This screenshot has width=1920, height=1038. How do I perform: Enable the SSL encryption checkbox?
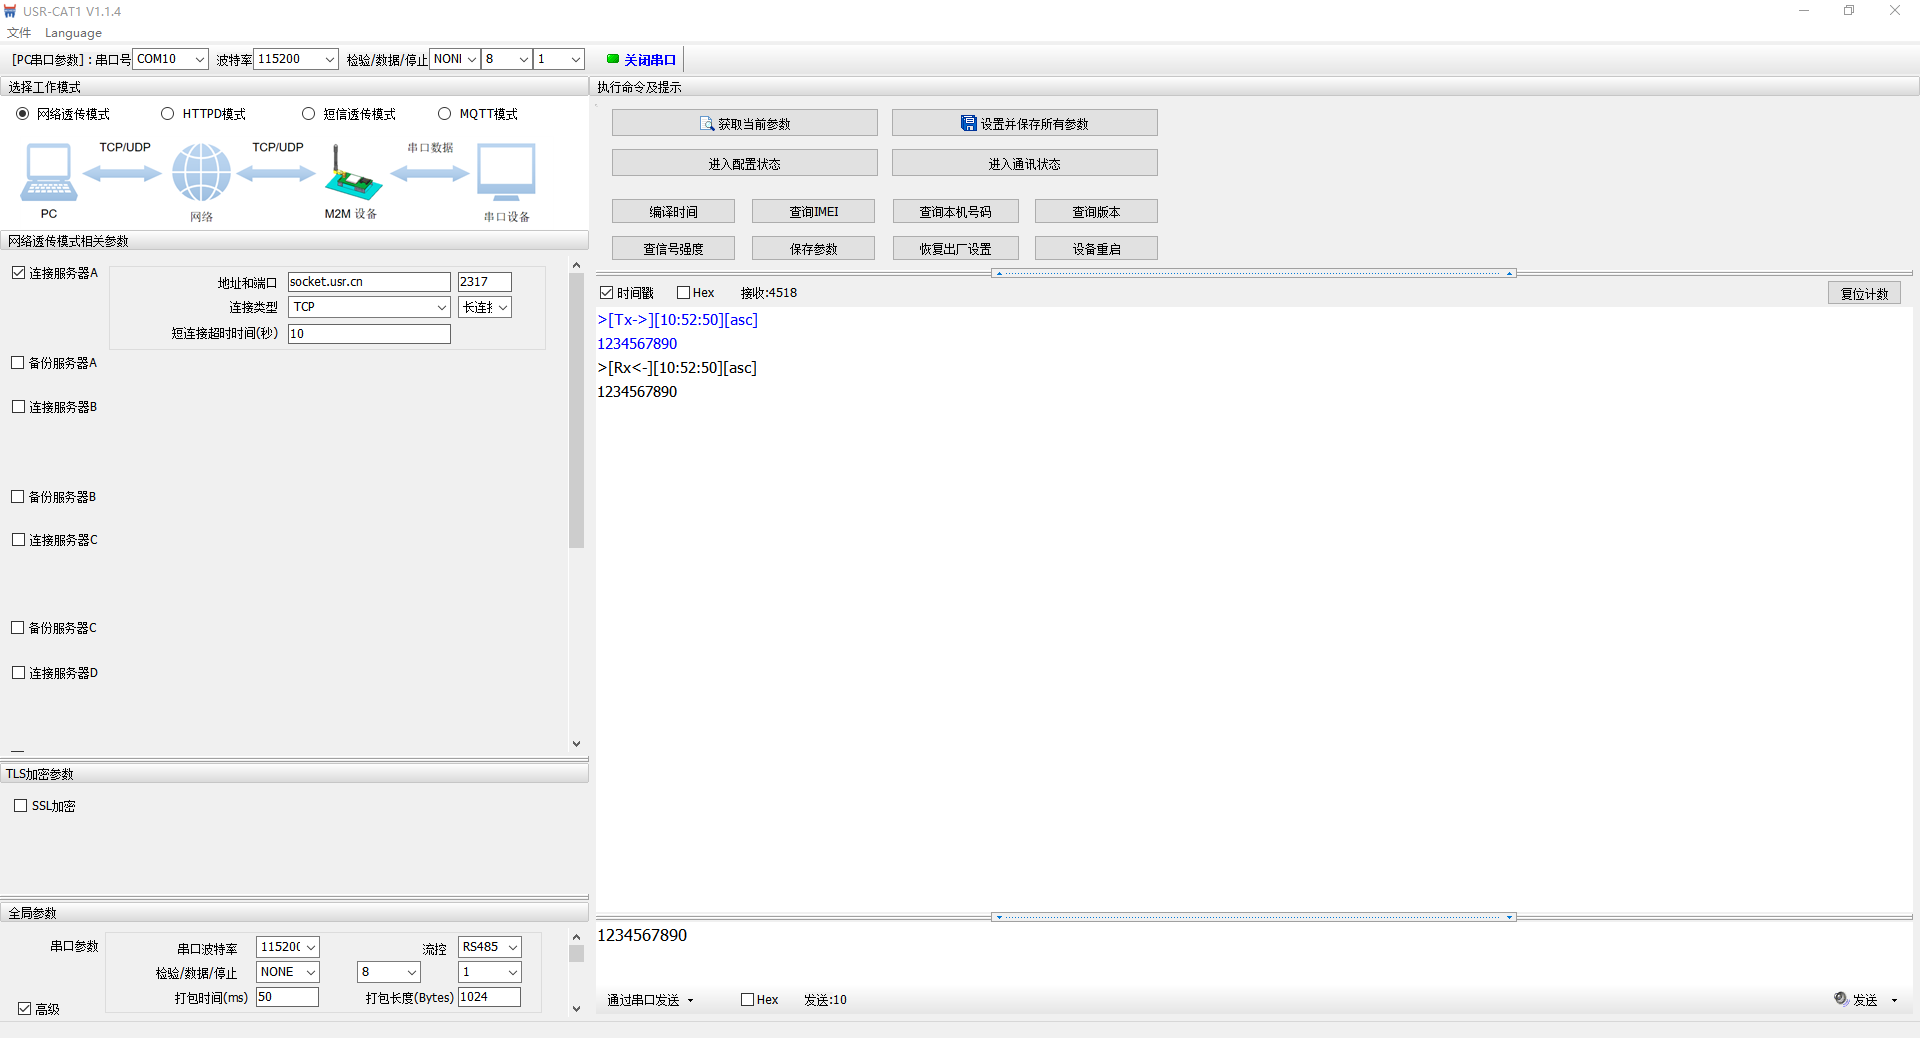[x=20, y=806]
